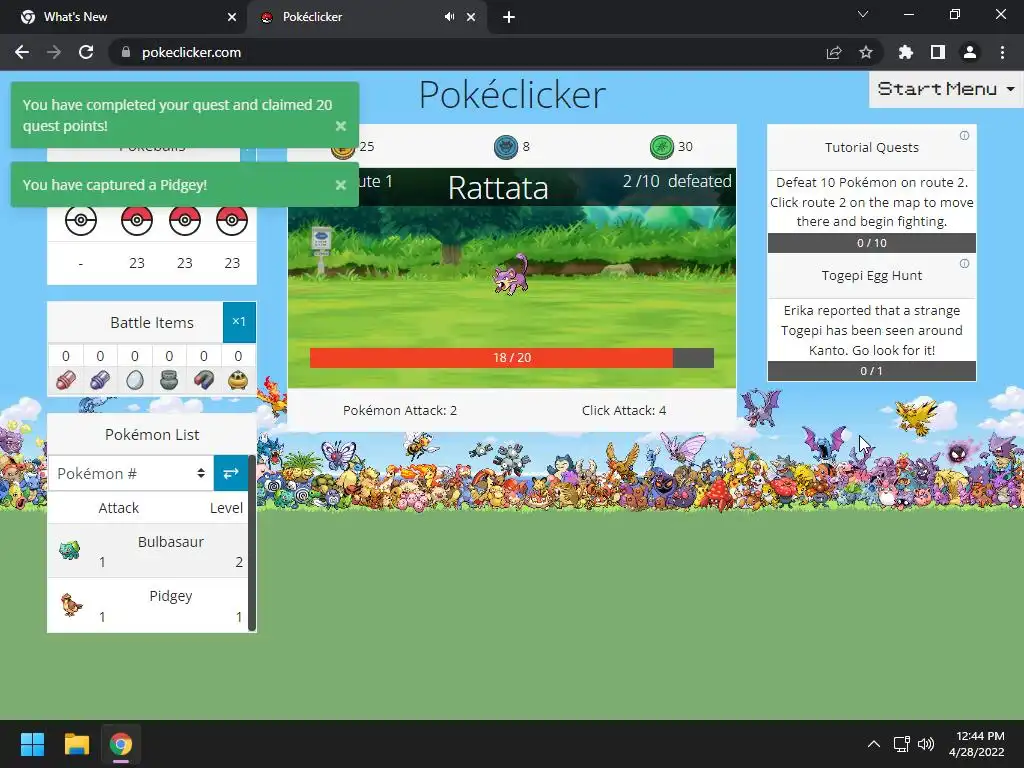Image resolution: width=1024 pixels, height=768 pixels.
Task: Click the dungeon token currency icon
Action: pyautogui.click(x=505, y=147)
